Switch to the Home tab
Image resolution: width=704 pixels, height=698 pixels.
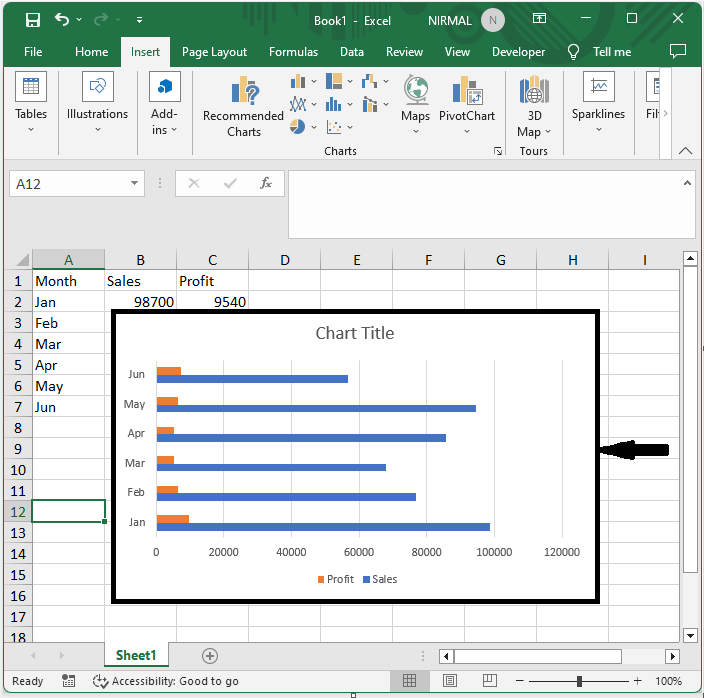(x=92, y=52)
